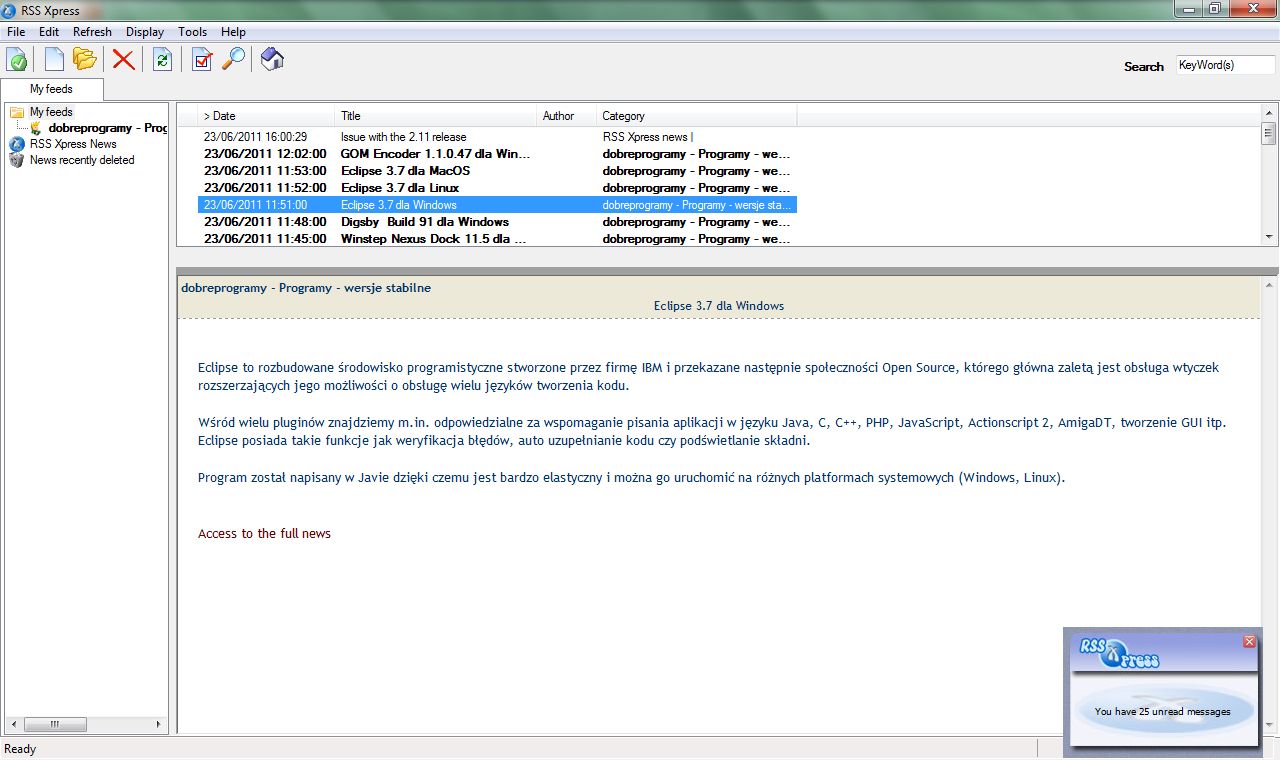
Task: Click the RSS Xpress title bar app icon
Action: click(x=11, y=9)
